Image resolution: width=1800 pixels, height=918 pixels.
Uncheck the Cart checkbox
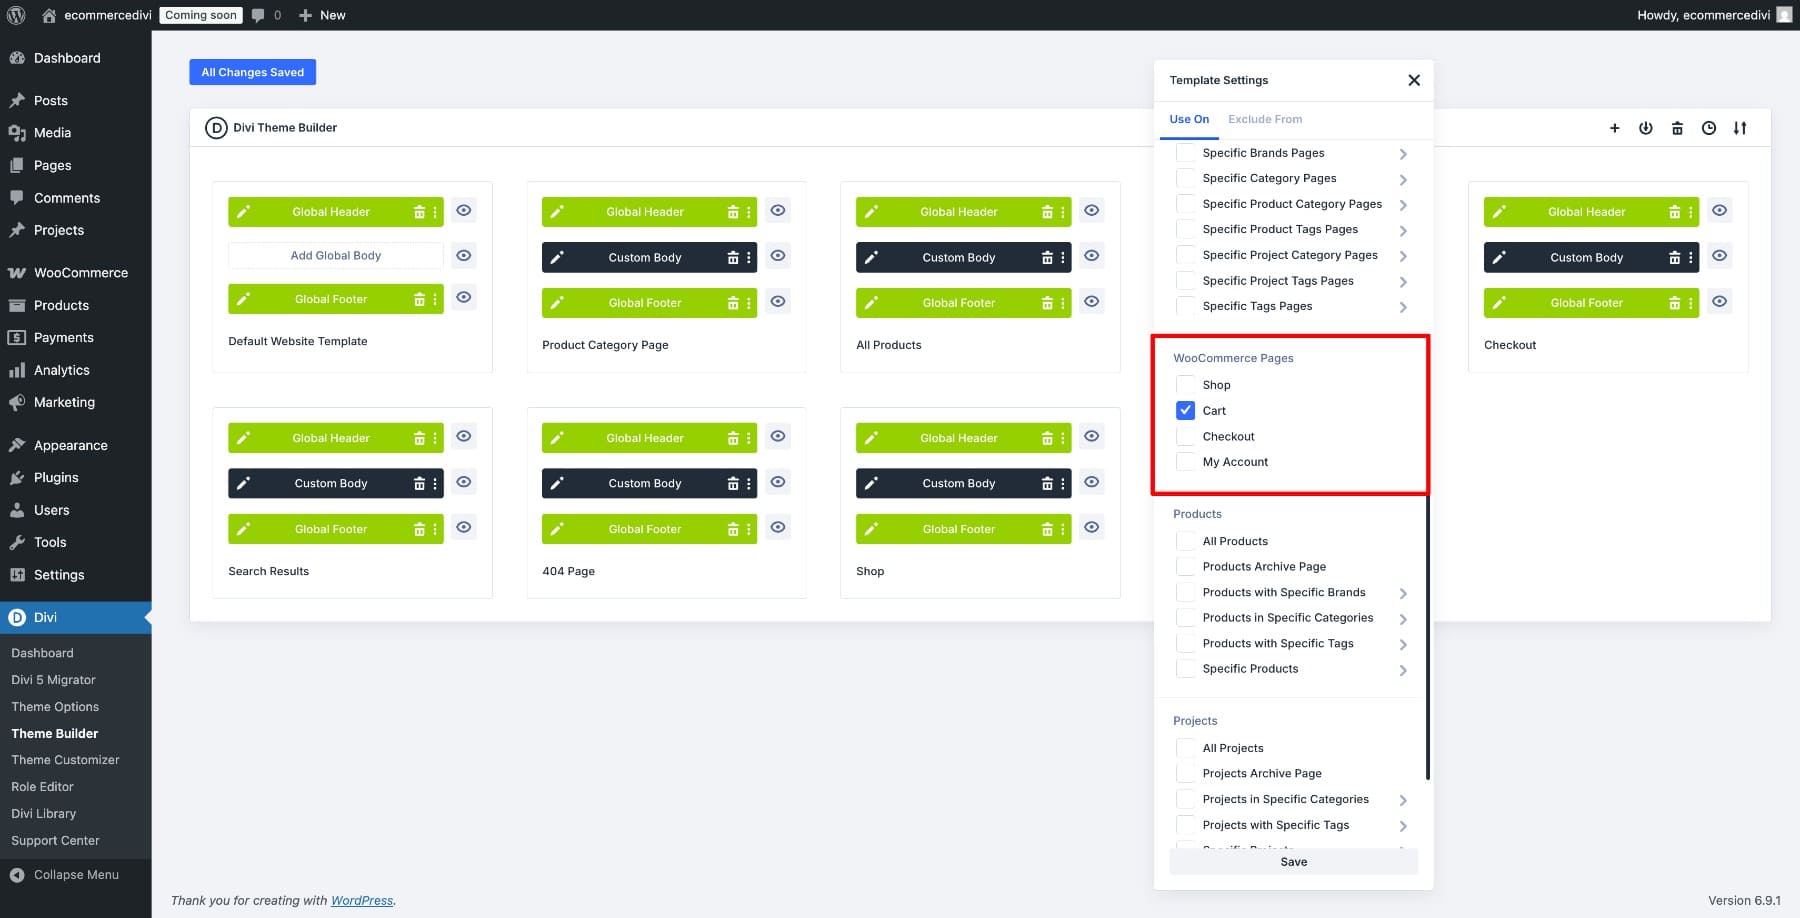[x=1185, y=411]
